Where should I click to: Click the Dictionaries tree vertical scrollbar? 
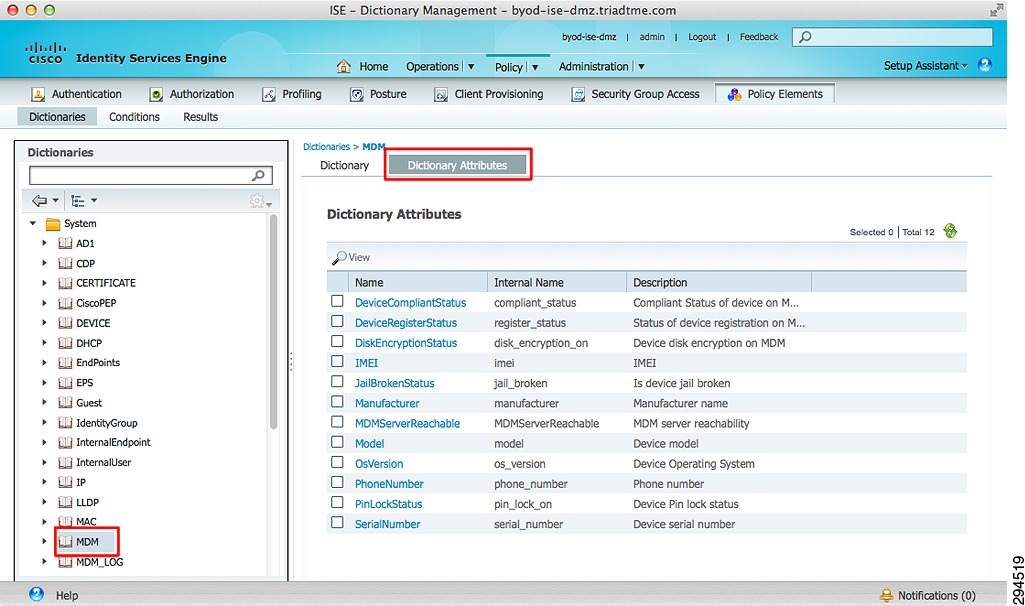click(273, 322)
